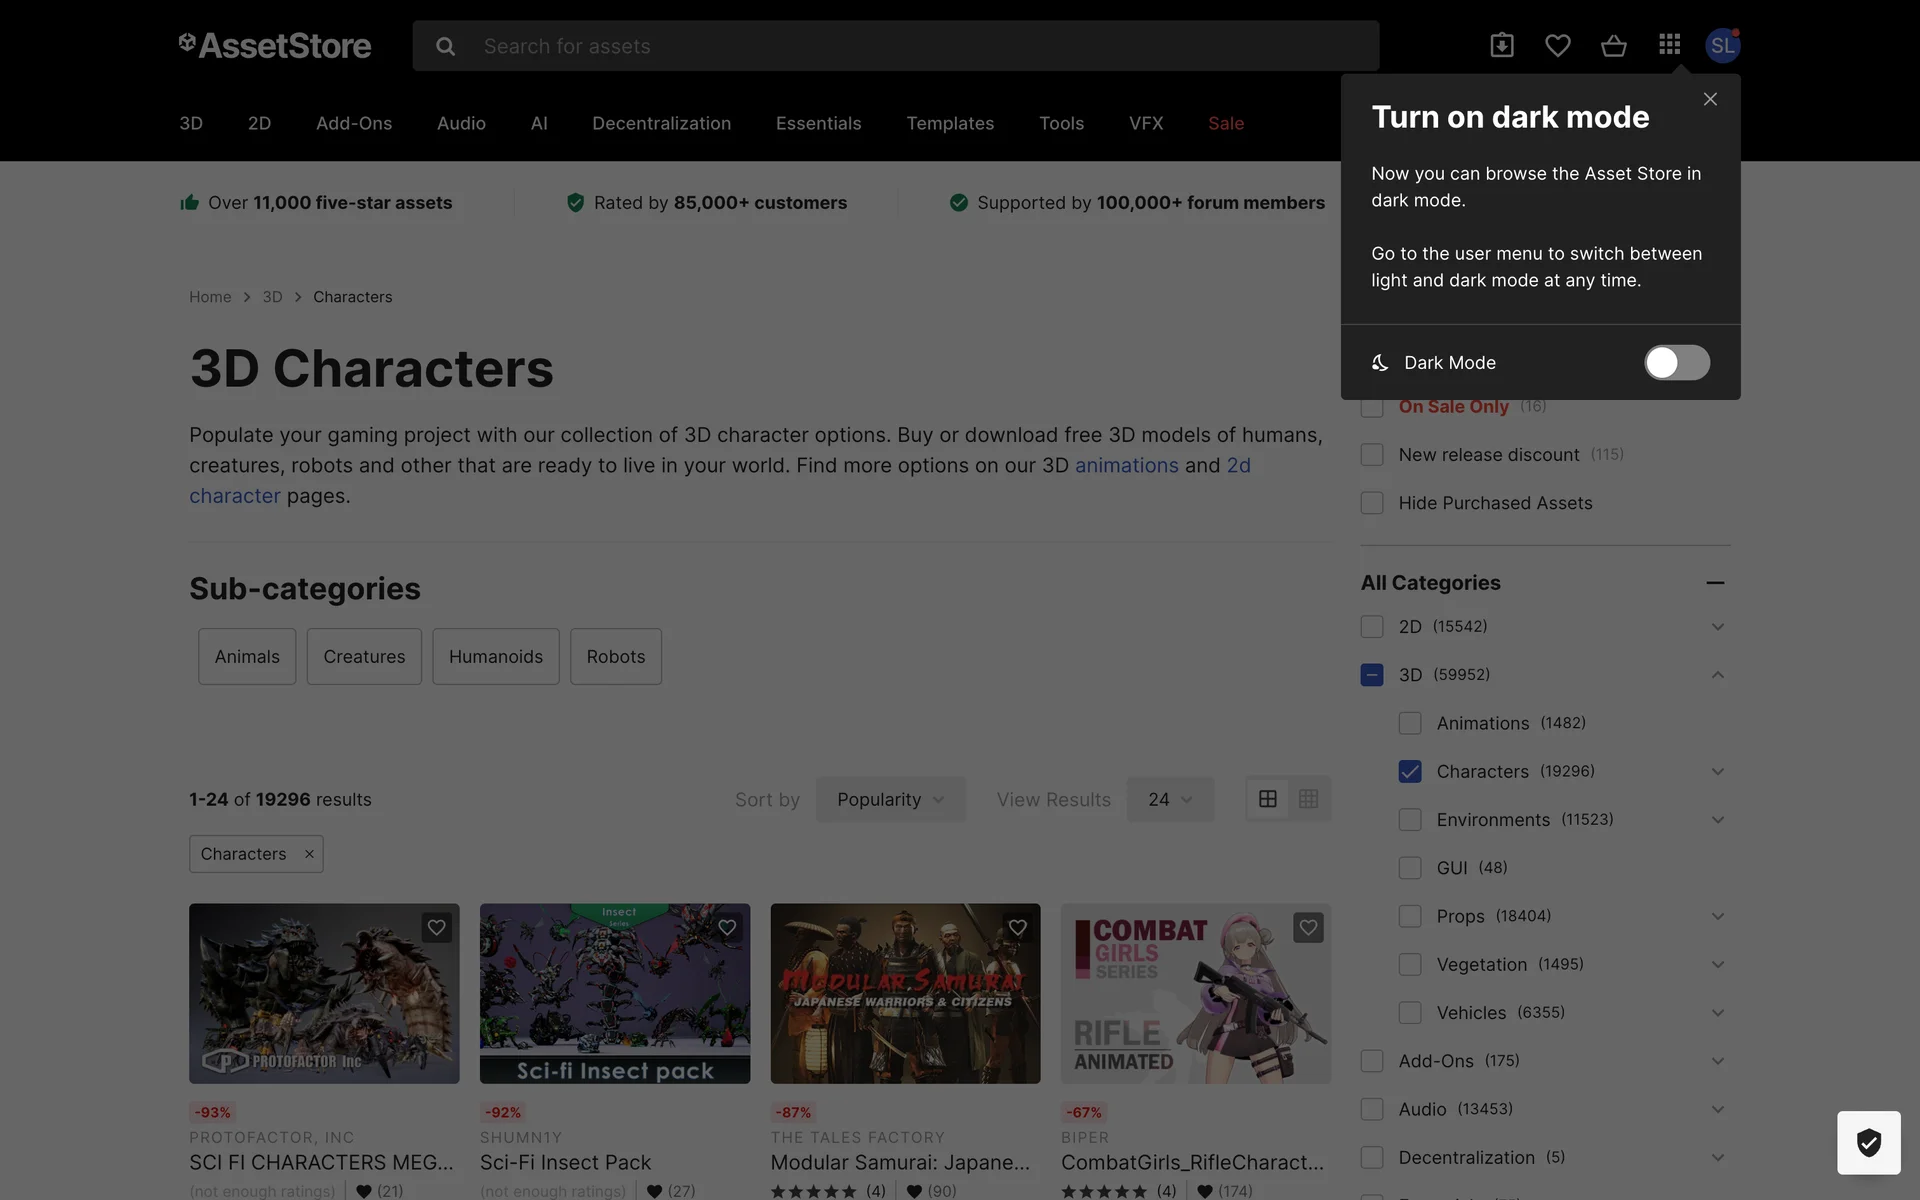Screen dimensions: 1920x1200
Task: Select the Humanoids sub-category button
Action: [495, 657]
